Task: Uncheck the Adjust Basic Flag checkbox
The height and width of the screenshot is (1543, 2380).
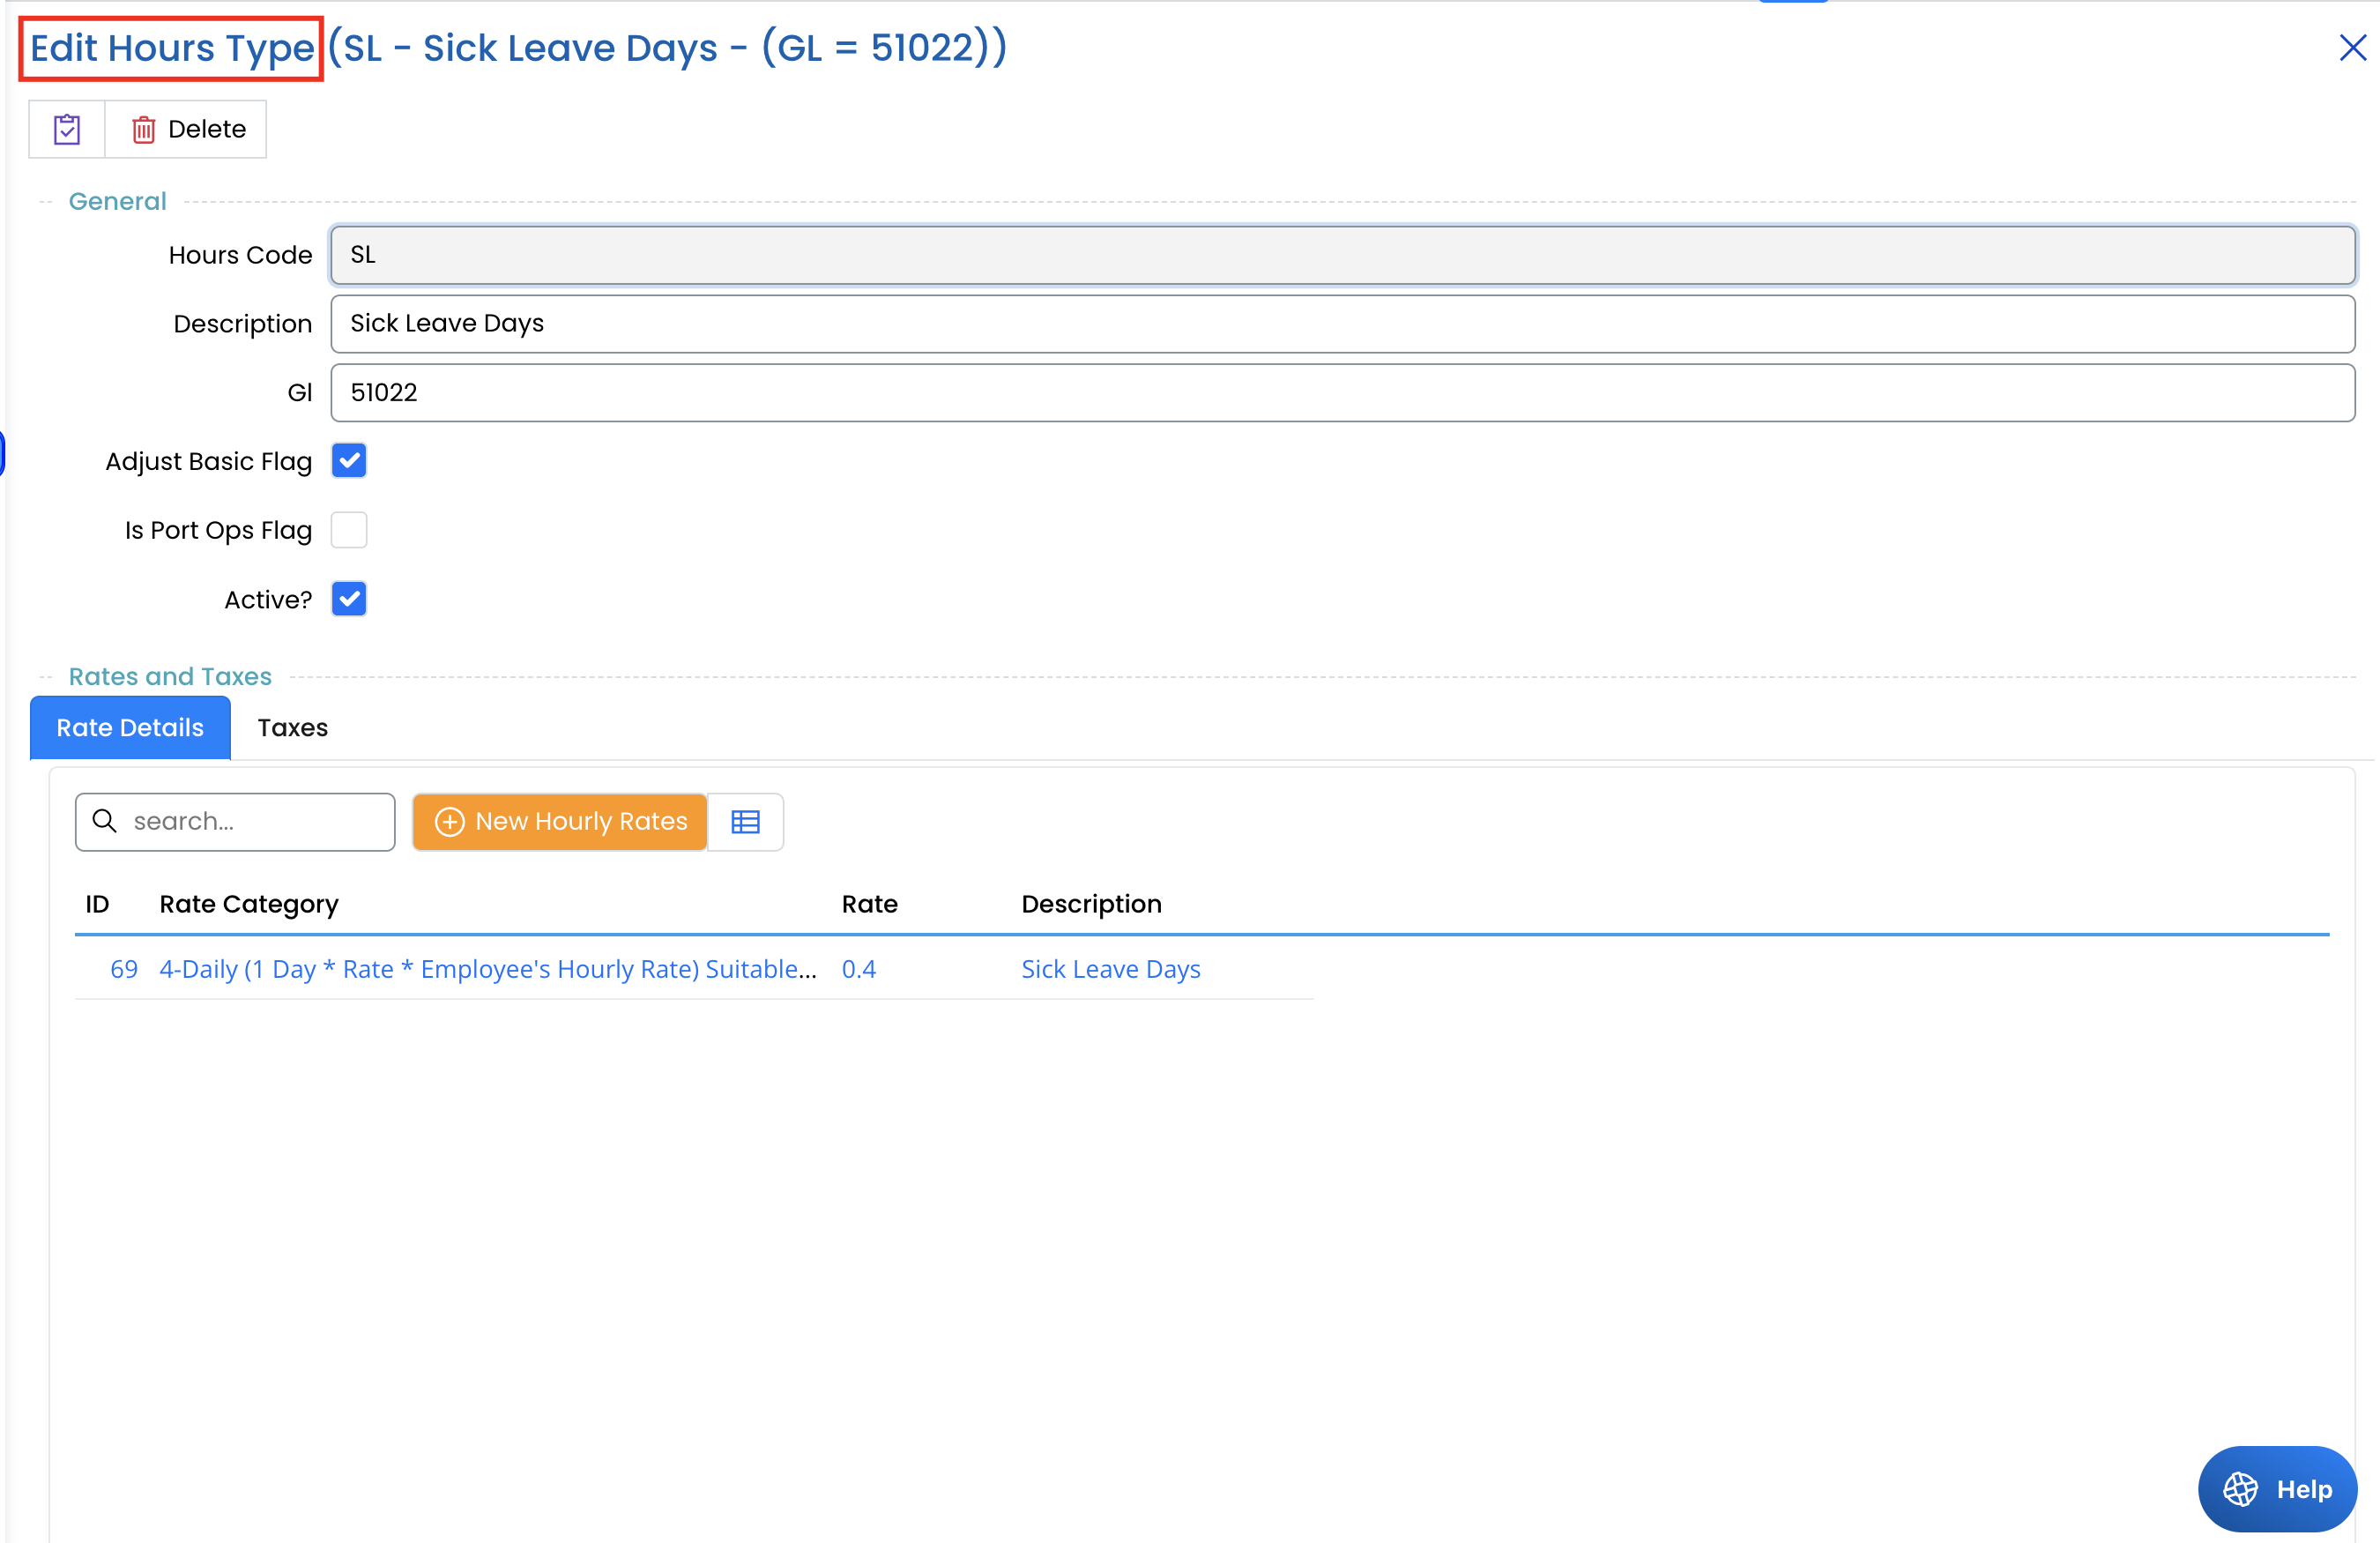Action: point(349,461)
